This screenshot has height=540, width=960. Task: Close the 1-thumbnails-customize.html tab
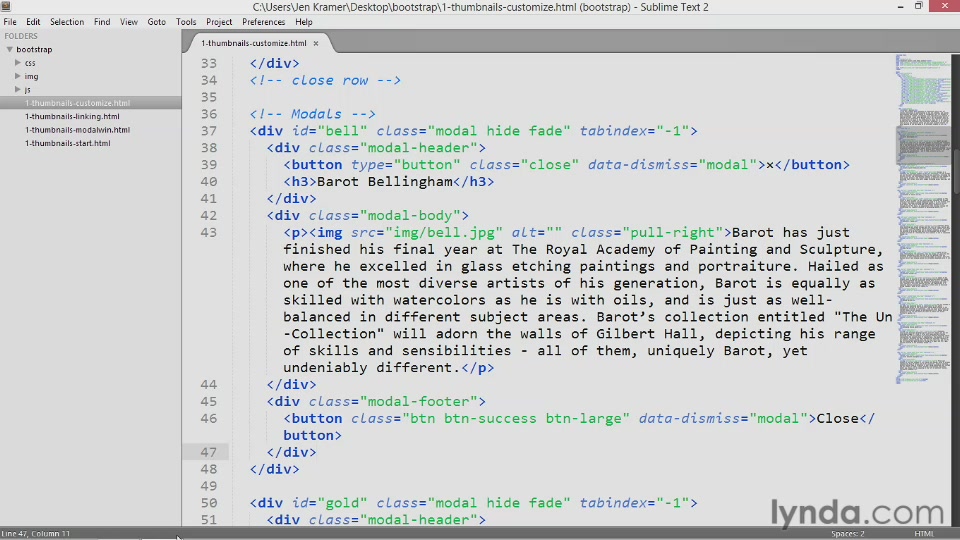coord(316,43)
